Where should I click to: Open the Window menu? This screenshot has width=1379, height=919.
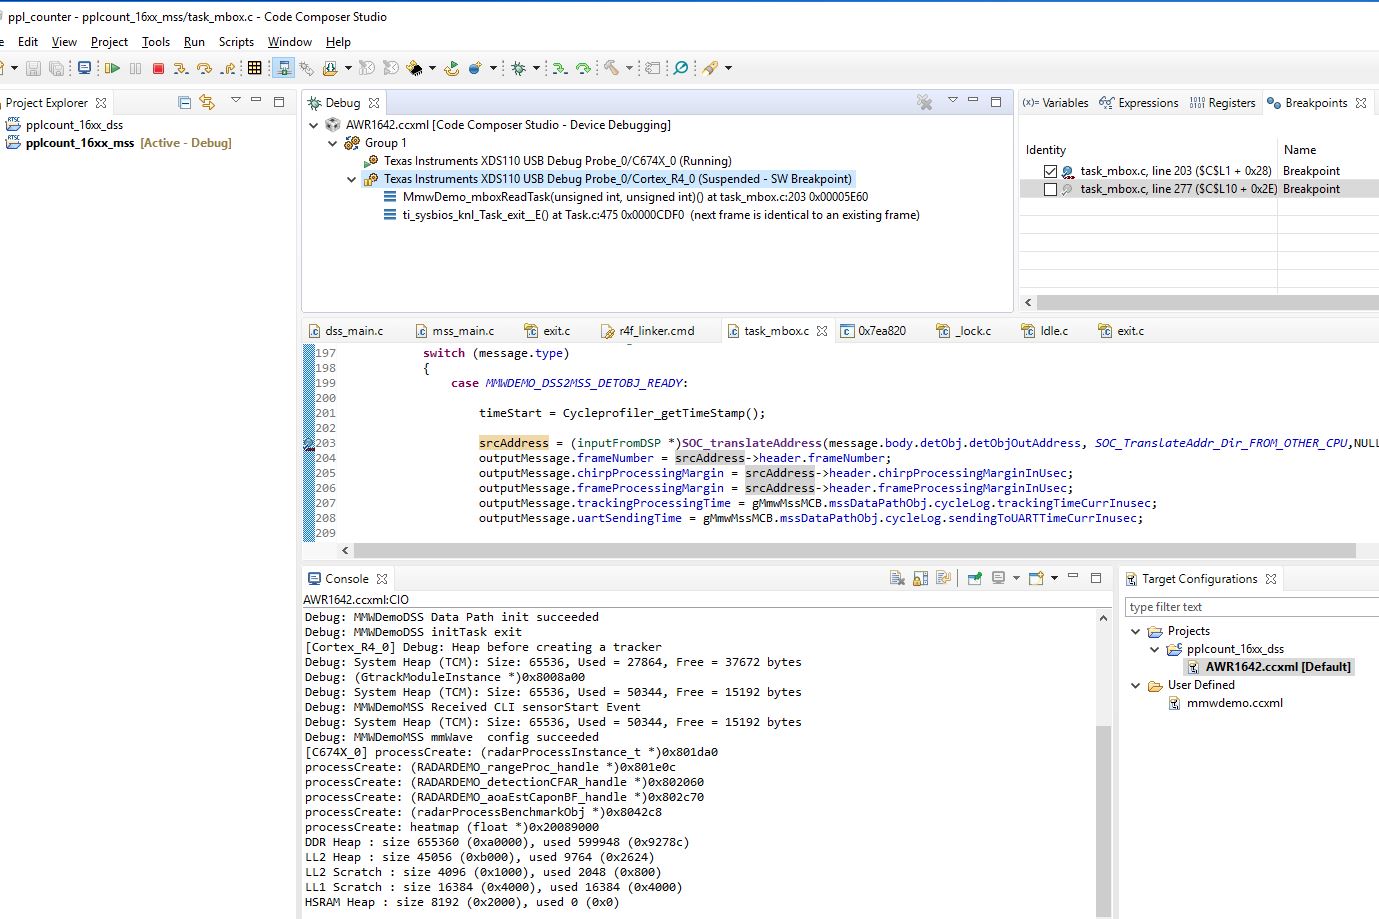click(x=290, y=42)
